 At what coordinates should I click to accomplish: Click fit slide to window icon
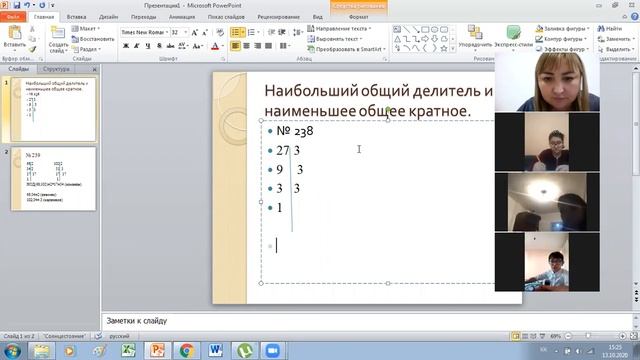(634, 336)
